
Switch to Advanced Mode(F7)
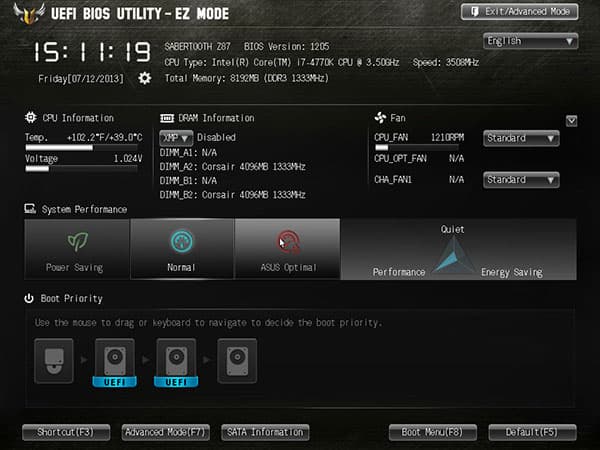(x=165, y=432)
